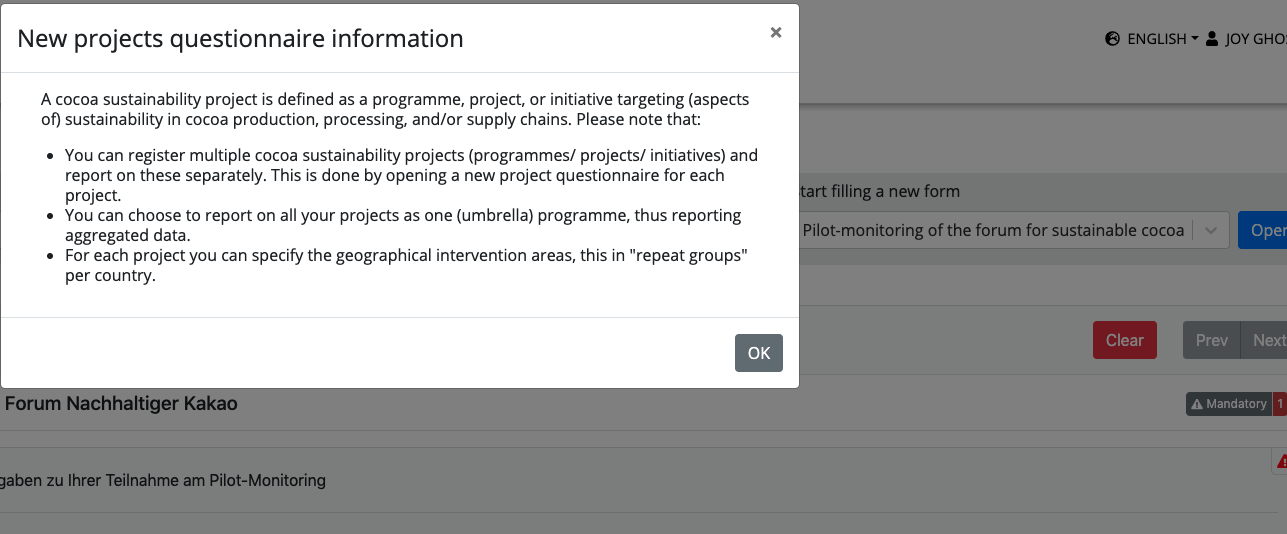The width and height of the screenshot is (1287, 534).
Task: Click the red alert triangle icon on the right edge
Action: [1282, 461]
